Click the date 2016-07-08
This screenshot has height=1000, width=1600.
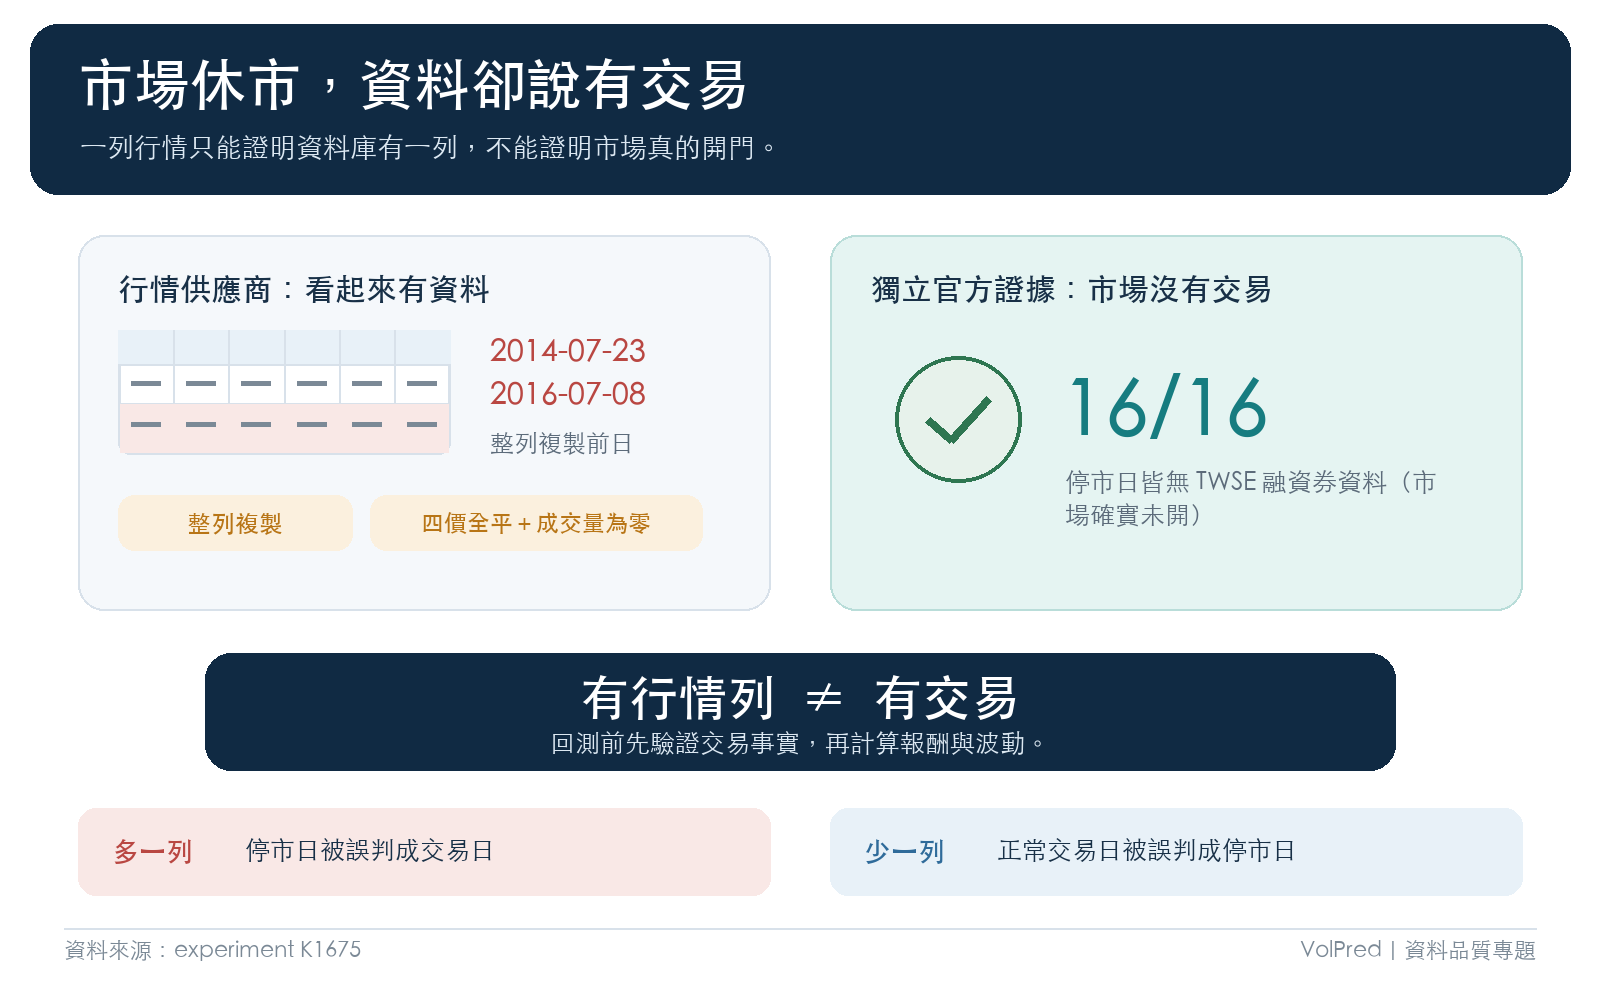click(x=567, y=394)
